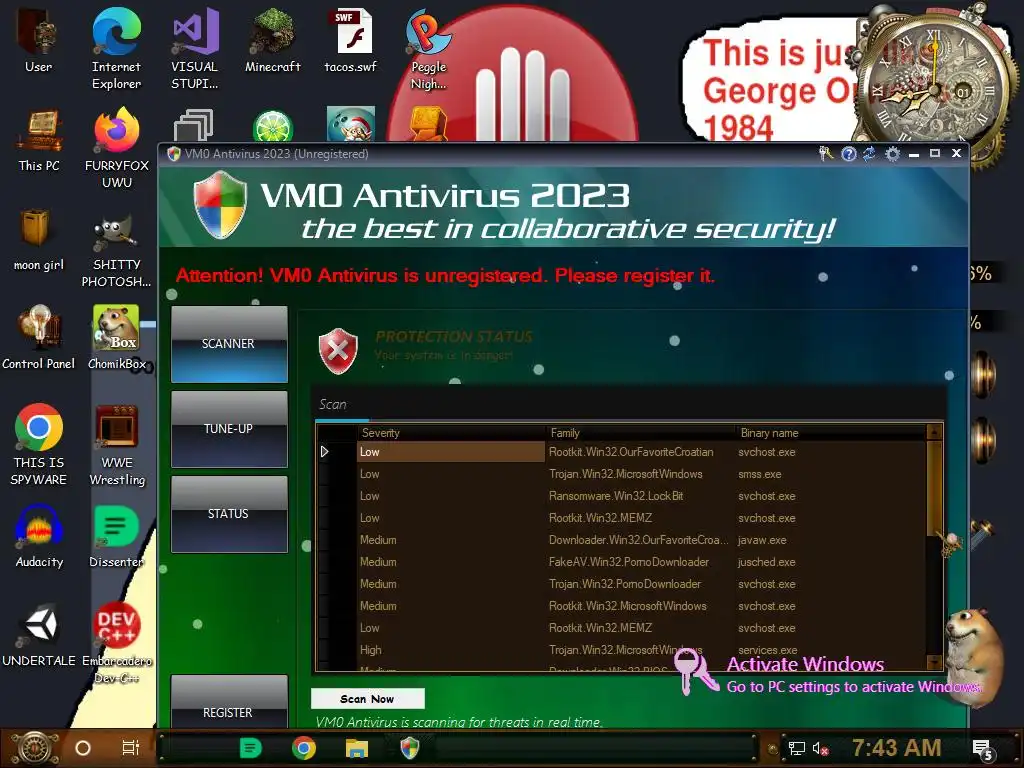Open the Minecraft desktop icon

click(x=273, y=39)
